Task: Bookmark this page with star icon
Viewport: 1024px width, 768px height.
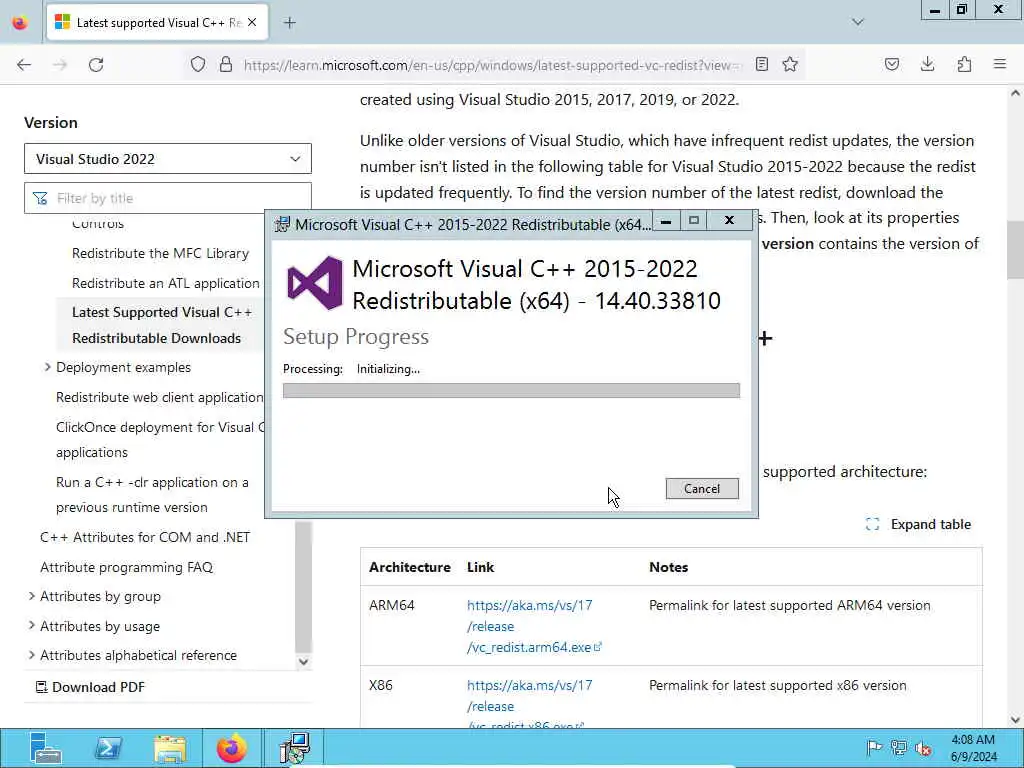Action: [x=790, y=64]
